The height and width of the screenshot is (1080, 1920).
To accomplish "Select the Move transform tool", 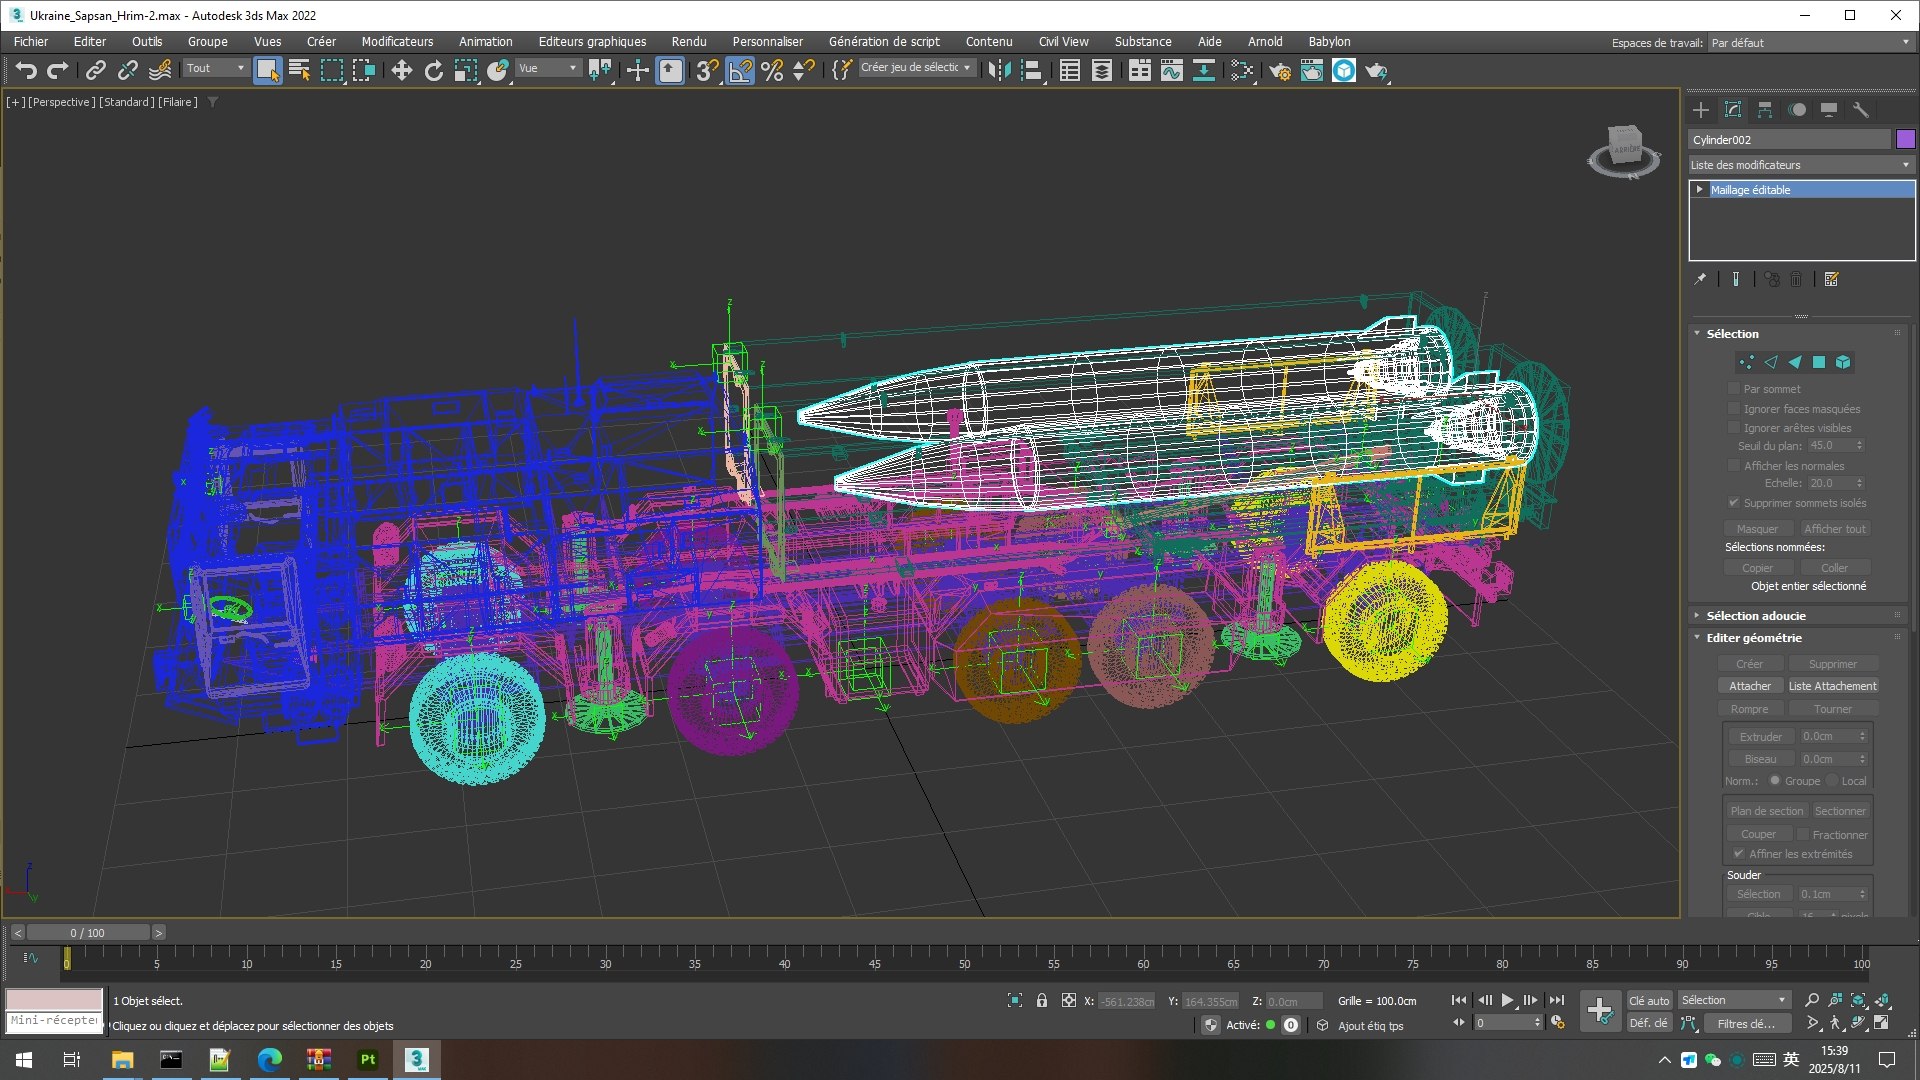I will tap(401, 70).
